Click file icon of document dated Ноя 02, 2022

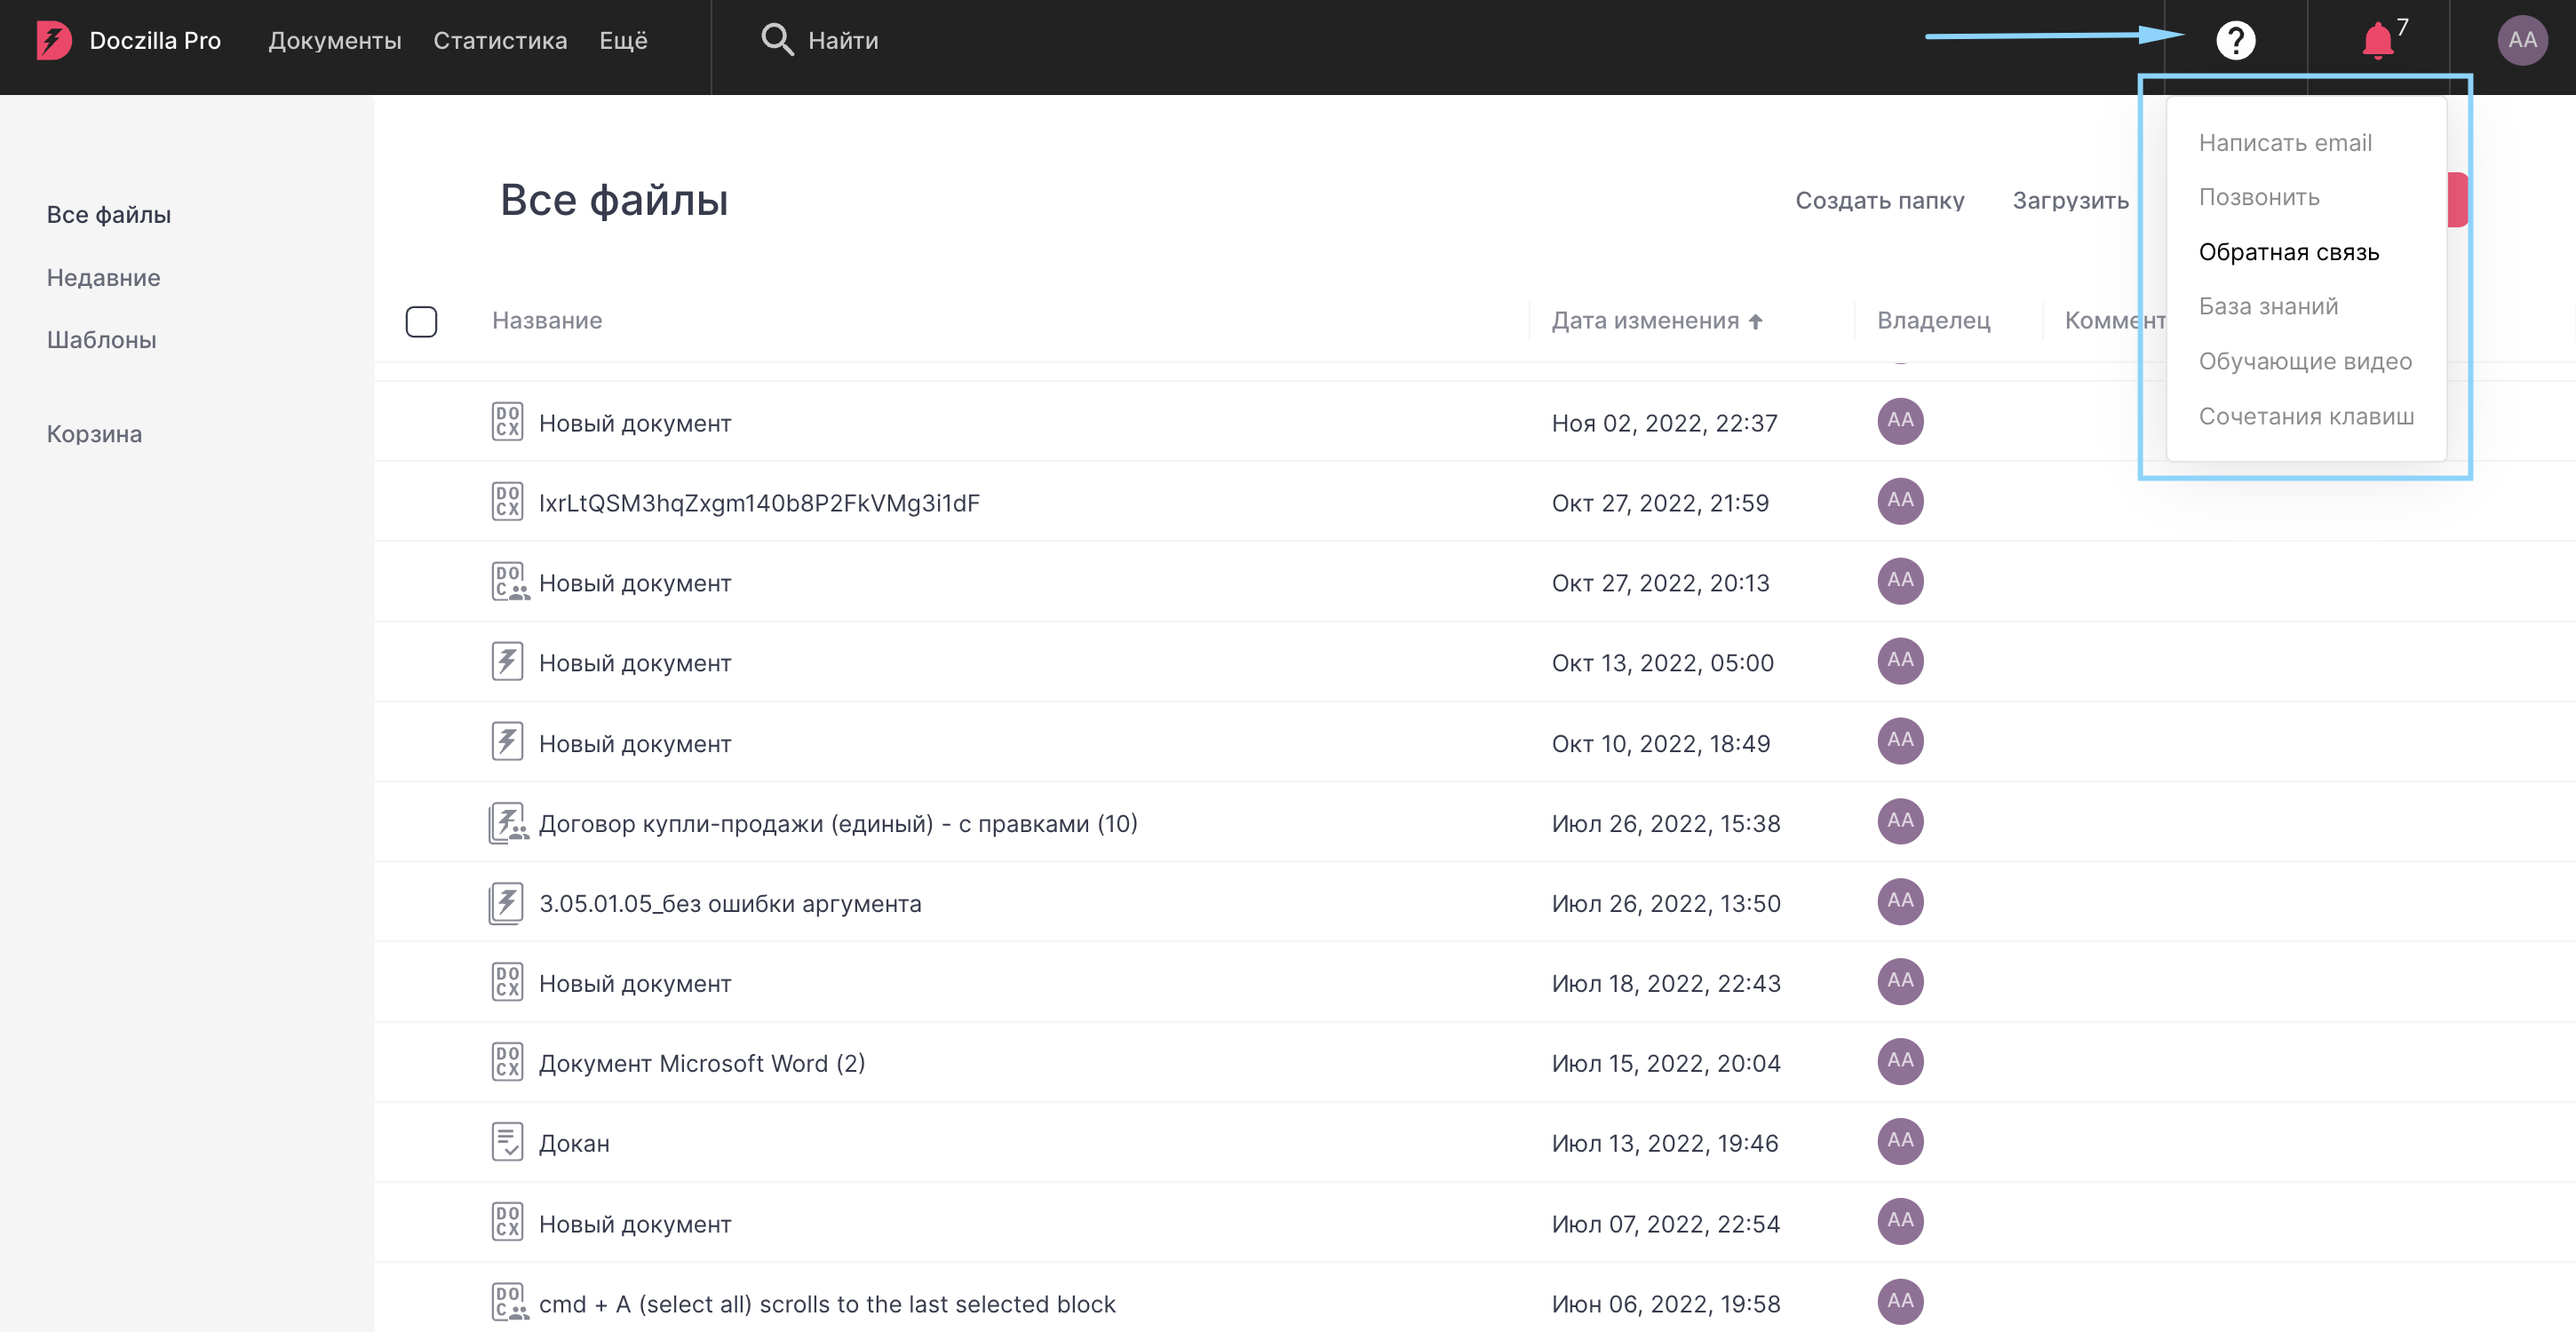coord(507,421)
